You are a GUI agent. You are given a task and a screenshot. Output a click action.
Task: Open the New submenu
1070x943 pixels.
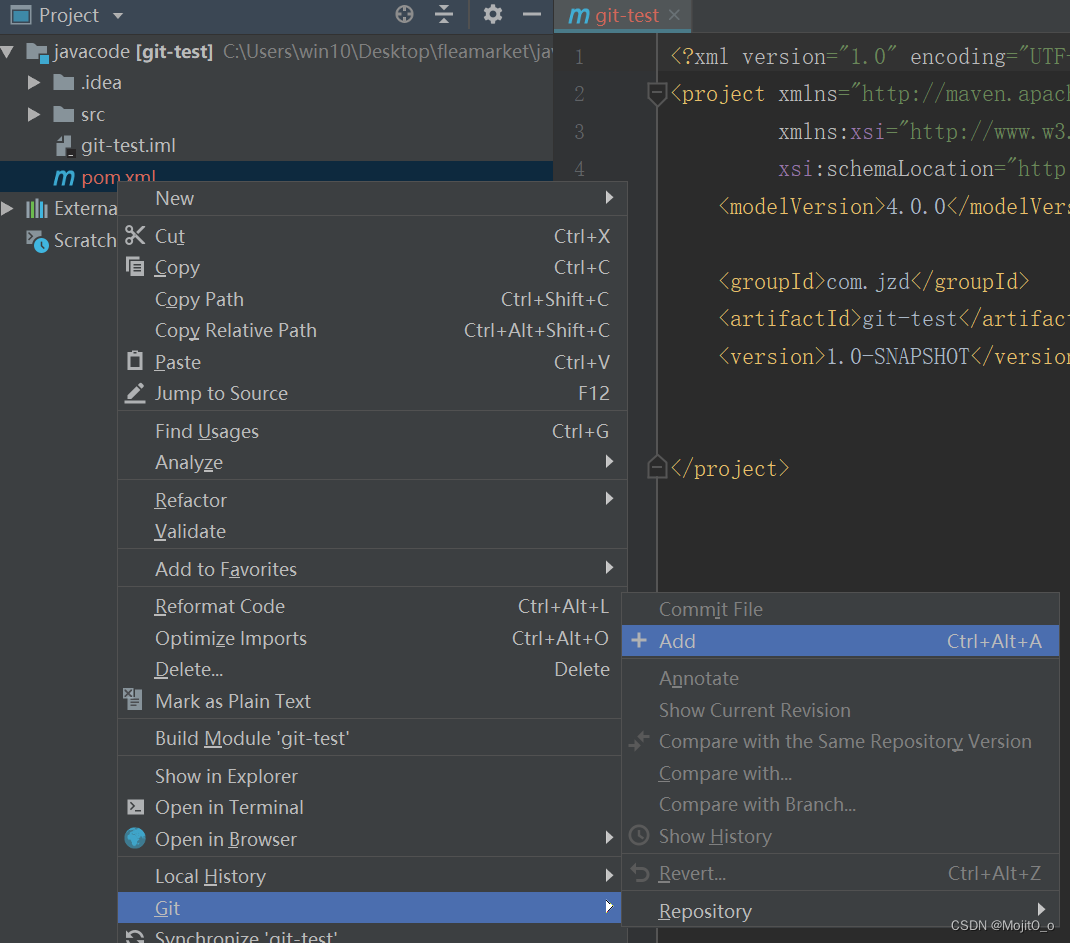tap(373, 198)
